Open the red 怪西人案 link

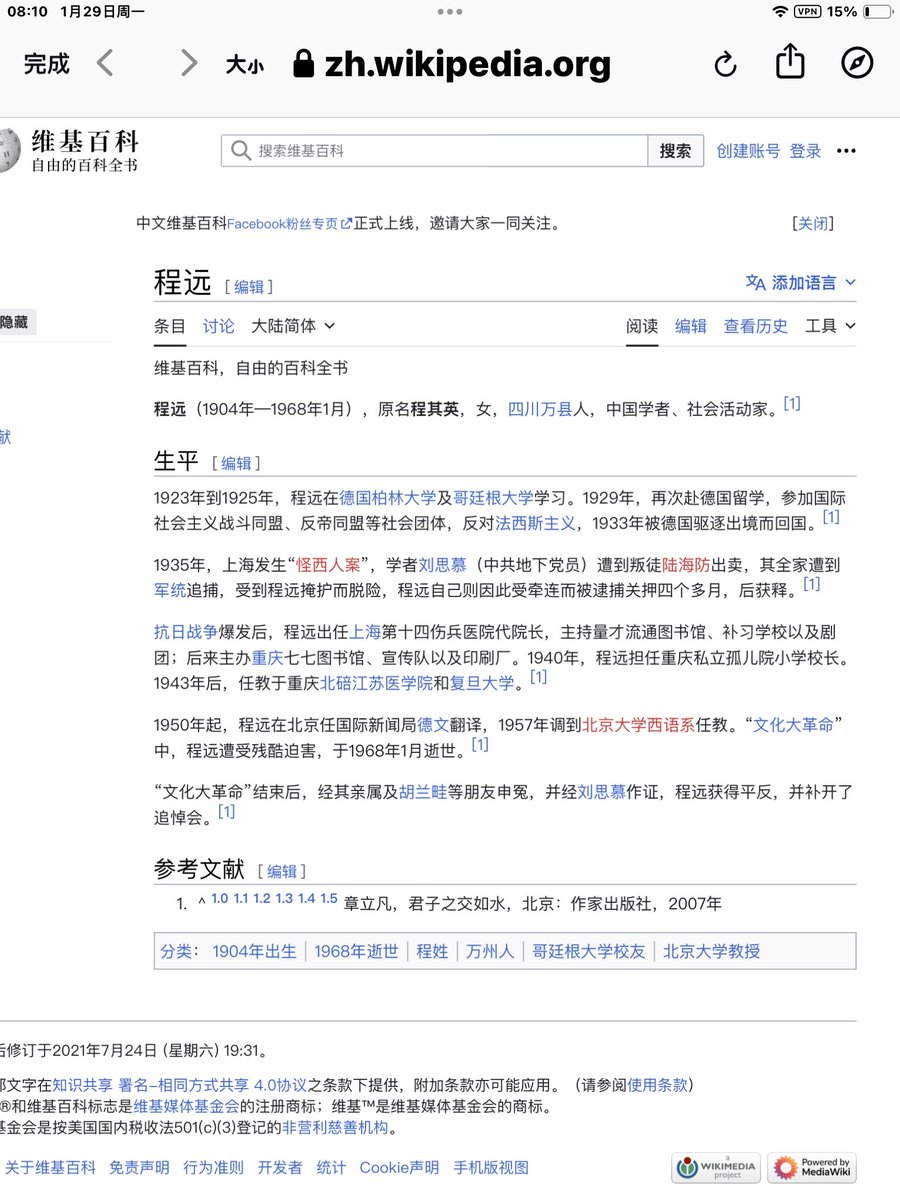[x=330, y=565]
